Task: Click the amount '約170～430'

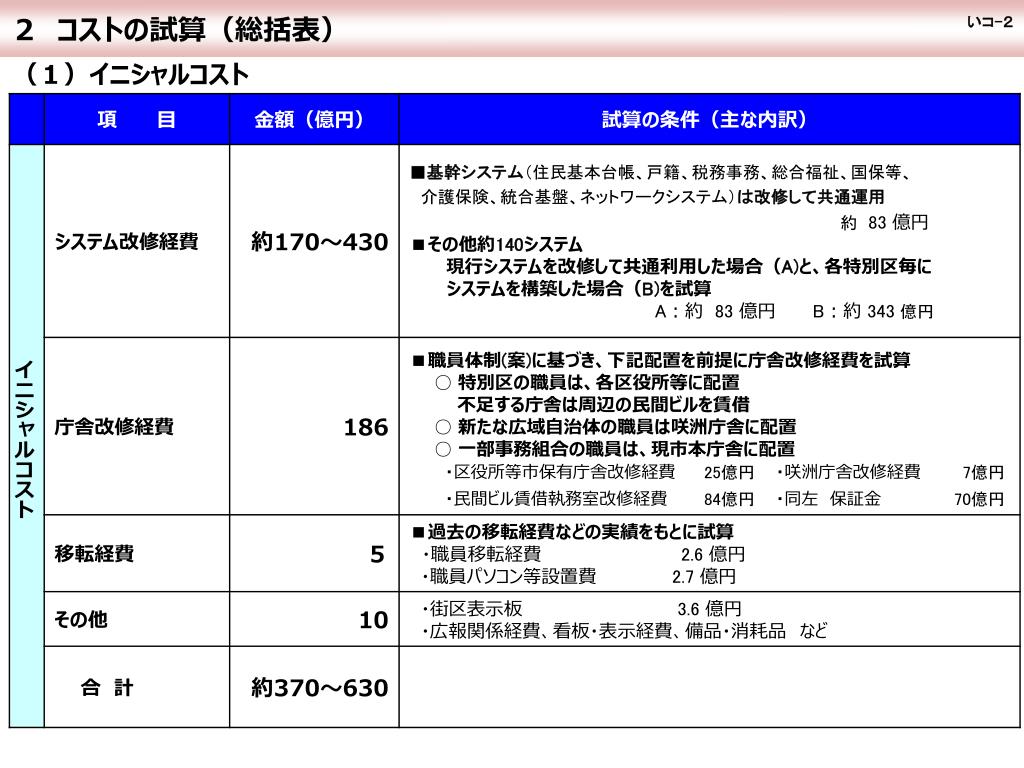Action: [x=320, y=242]
